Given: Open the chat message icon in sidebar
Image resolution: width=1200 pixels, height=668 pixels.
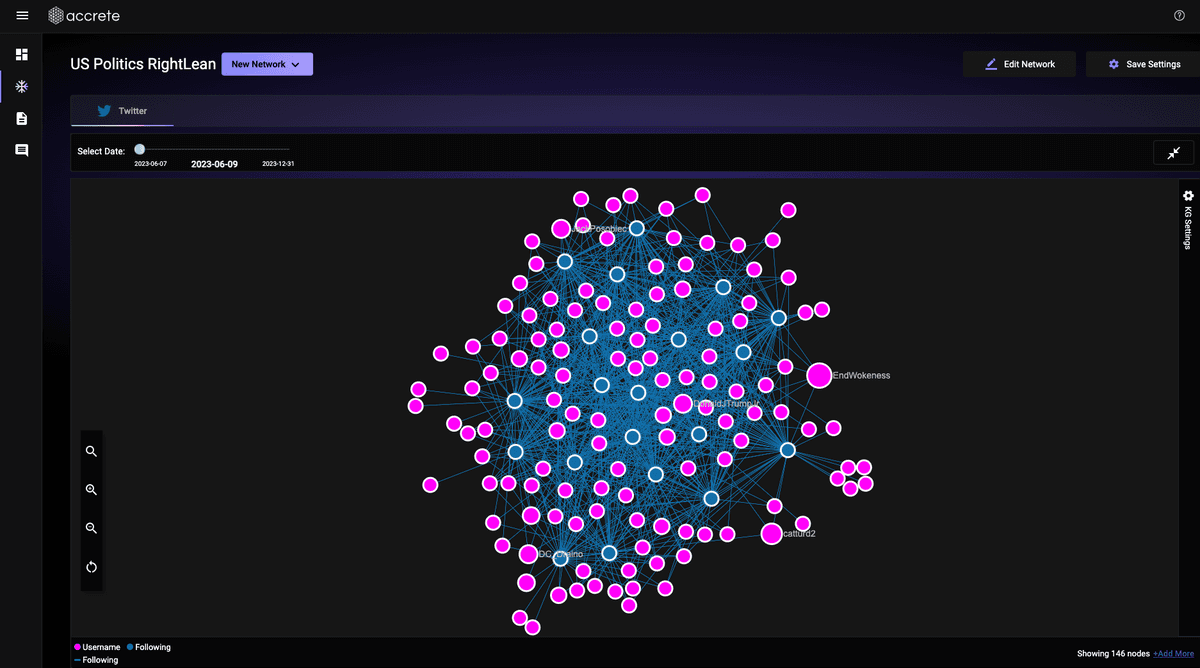Looking at the screenshot, I should click(x=22, y=150).
